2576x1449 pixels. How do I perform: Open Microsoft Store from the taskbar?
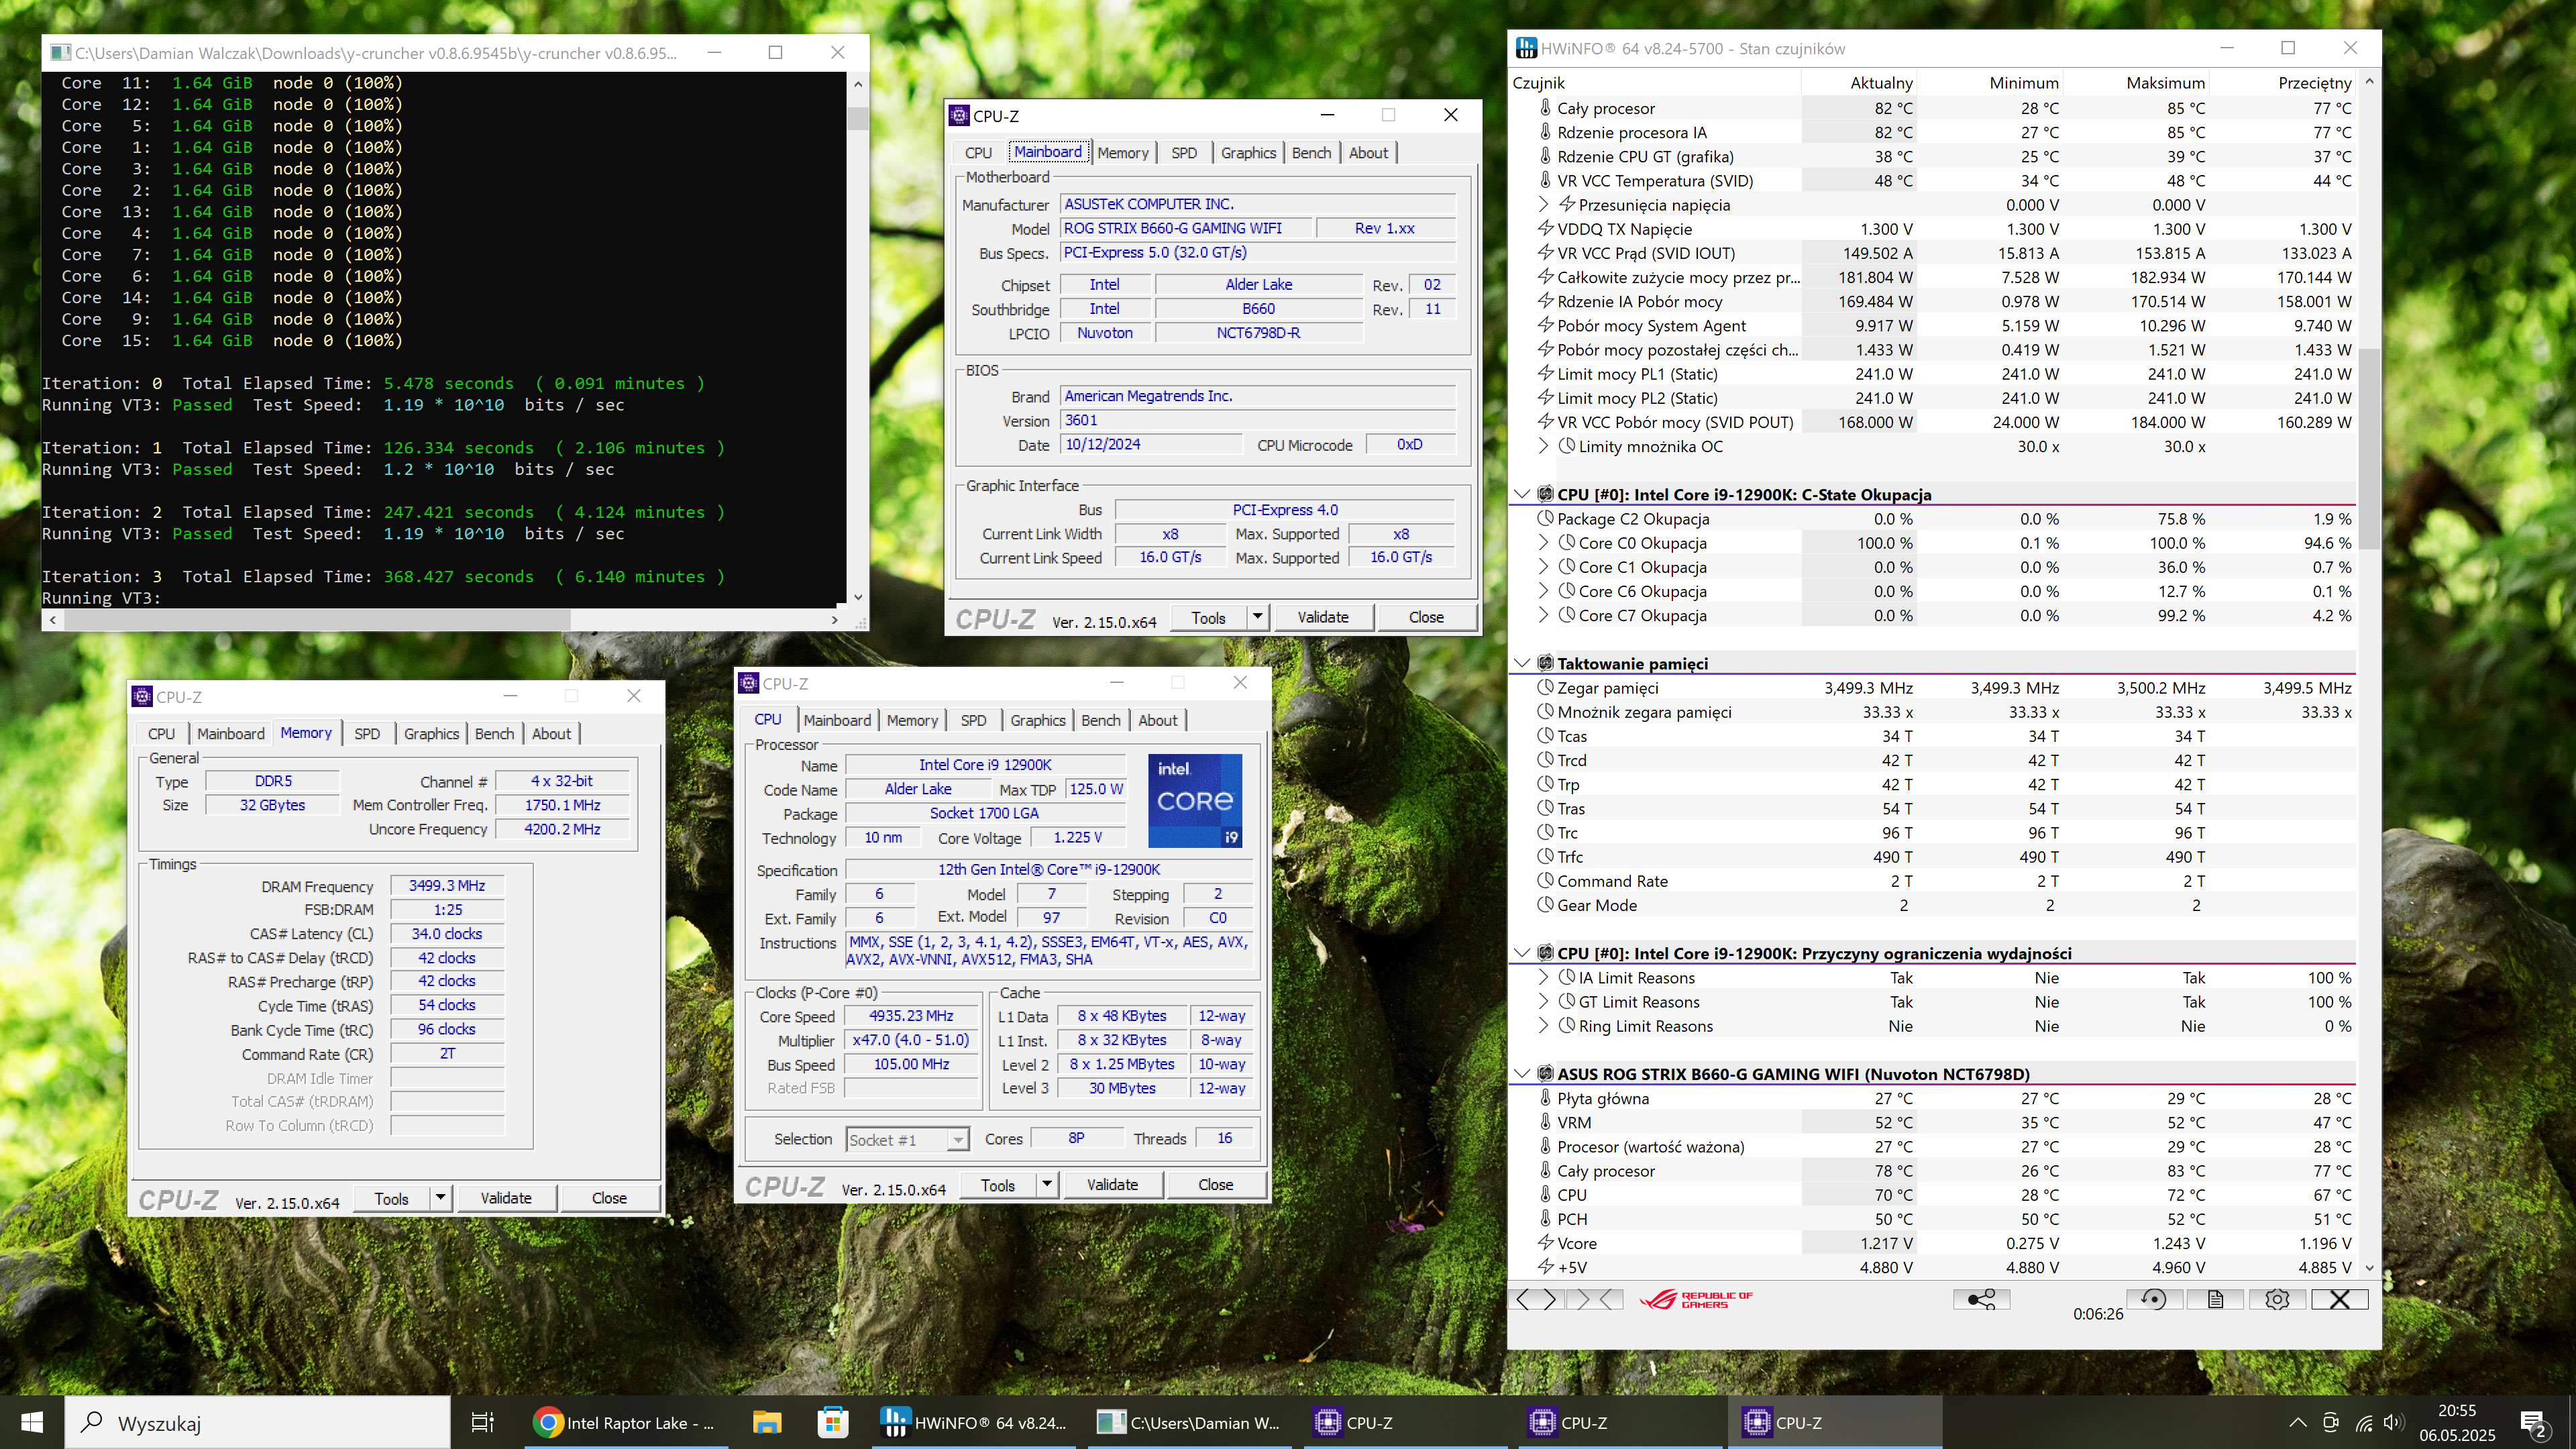[832, 1422]
